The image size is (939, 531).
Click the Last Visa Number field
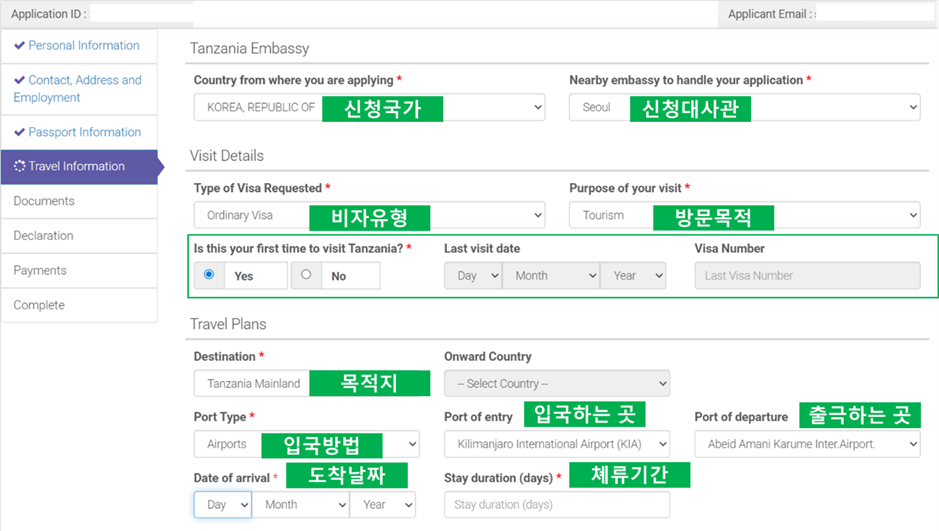[x=807, y=275]
